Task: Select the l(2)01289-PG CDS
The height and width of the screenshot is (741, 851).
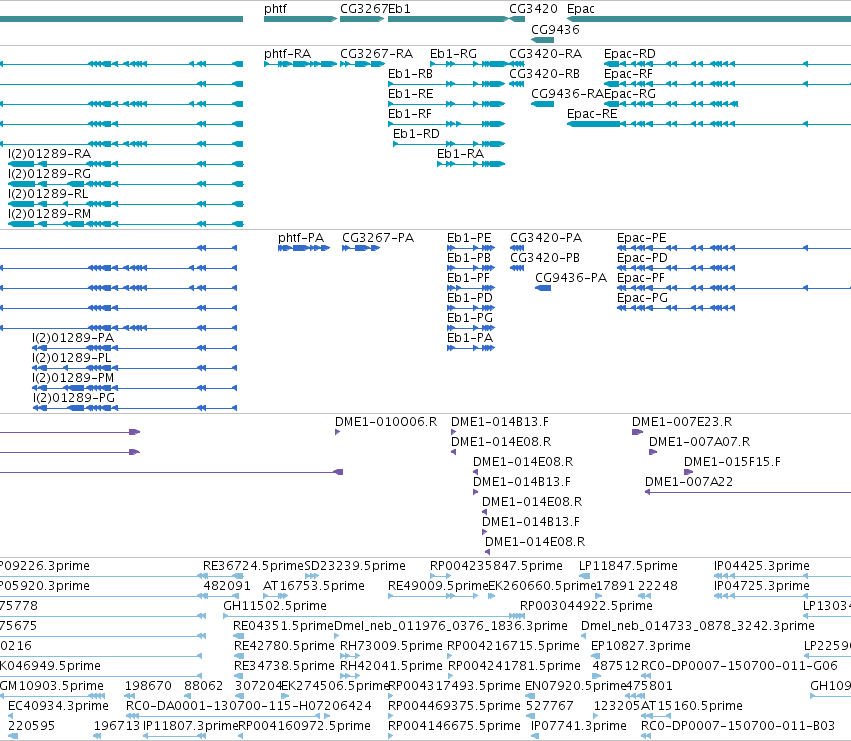Action: pos(135,408)
